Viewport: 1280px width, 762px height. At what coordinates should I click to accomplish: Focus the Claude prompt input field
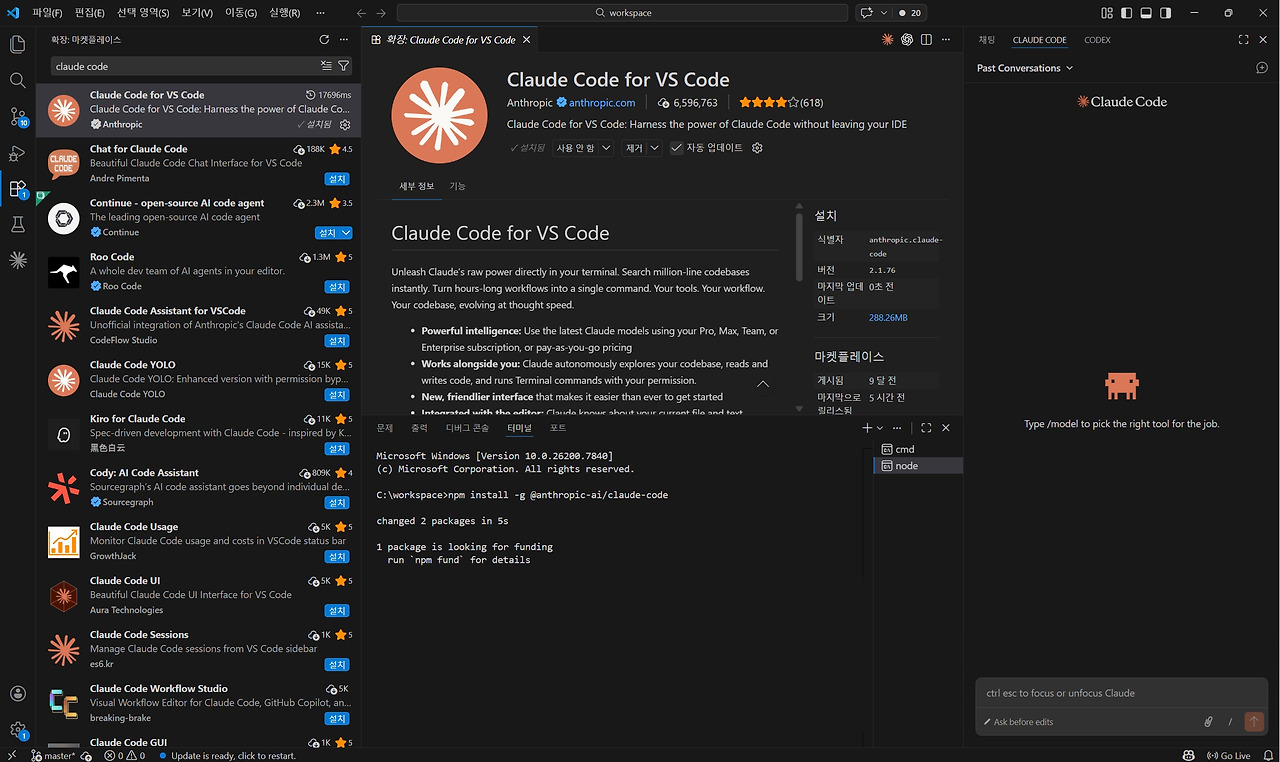[x=1120, y=693]
